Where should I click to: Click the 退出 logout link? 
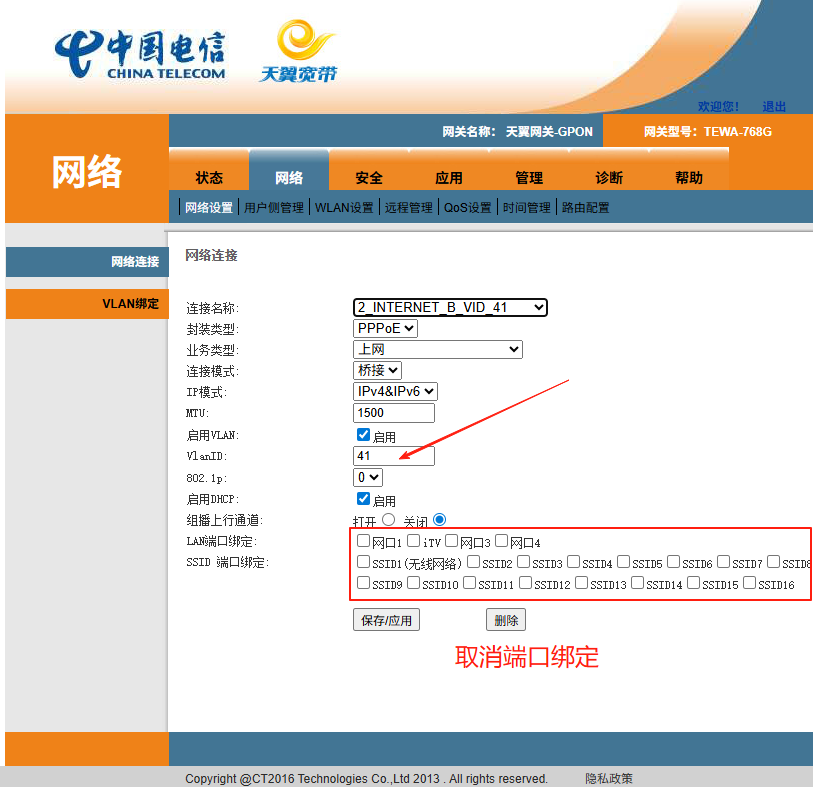(774, 106)
